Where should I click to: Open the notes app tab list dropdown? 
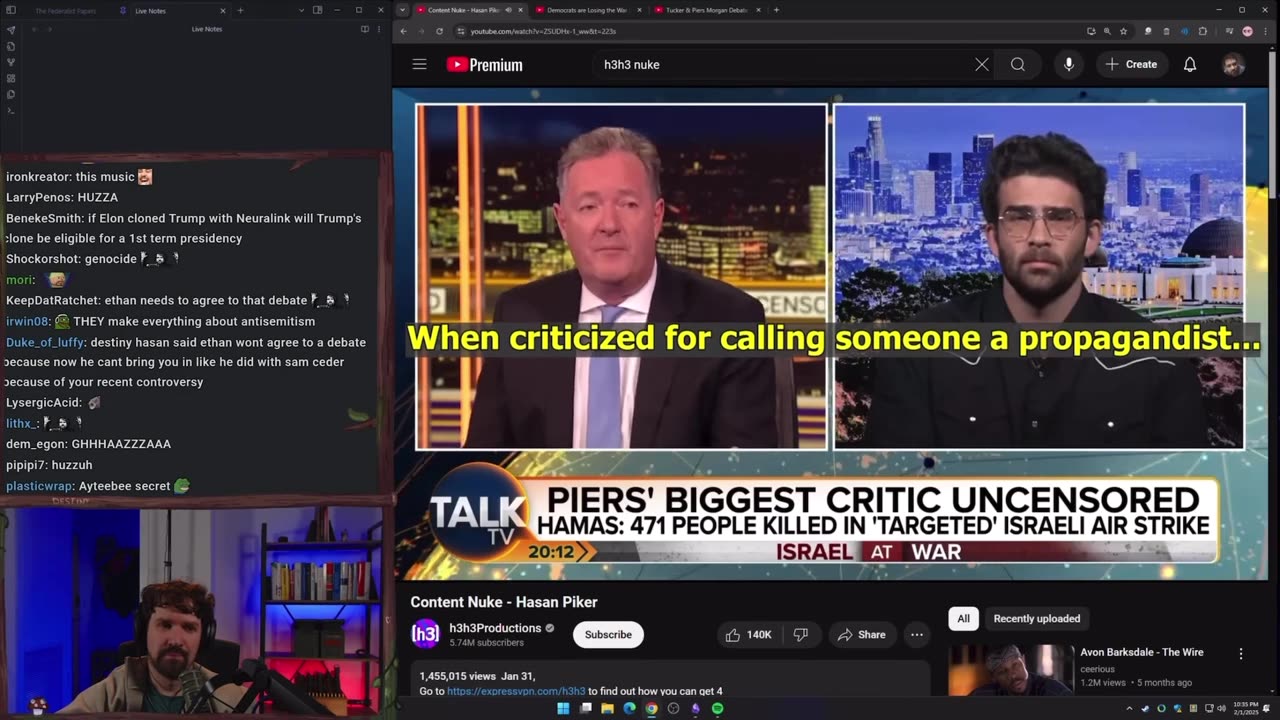point(301,10)
